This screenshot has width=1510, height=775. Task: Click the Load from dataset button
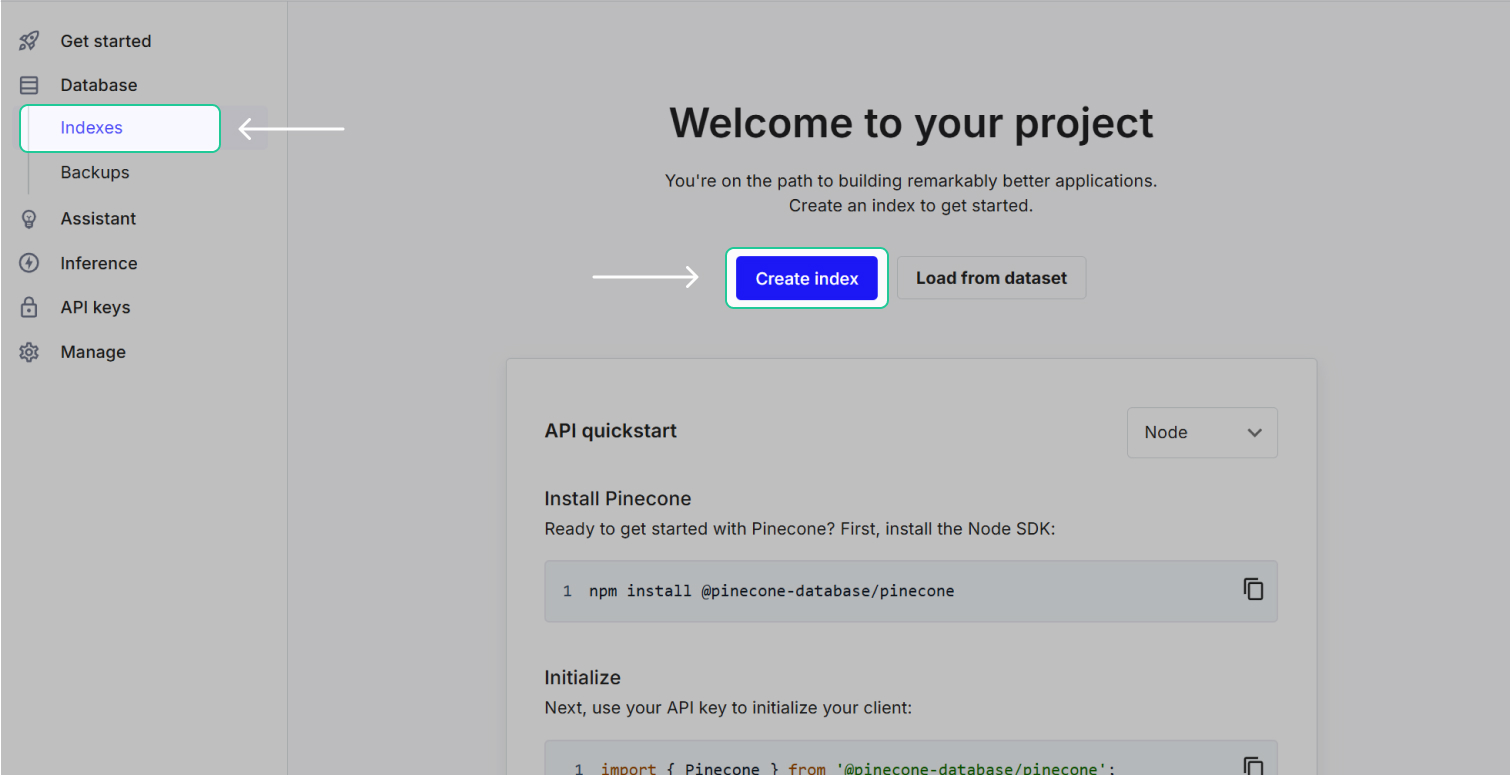click(991, 278)
